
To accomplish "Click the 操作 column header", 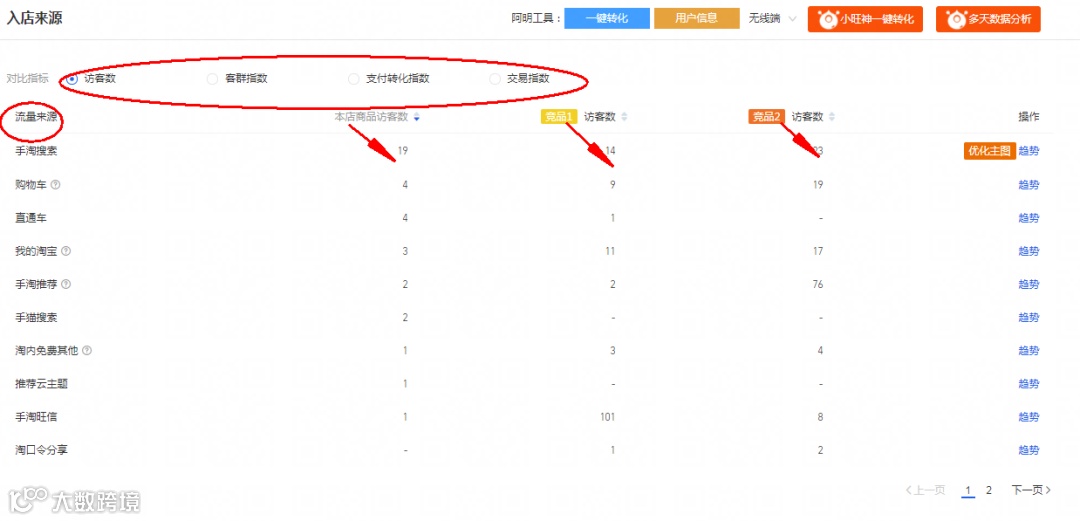I will (1029, 117).
